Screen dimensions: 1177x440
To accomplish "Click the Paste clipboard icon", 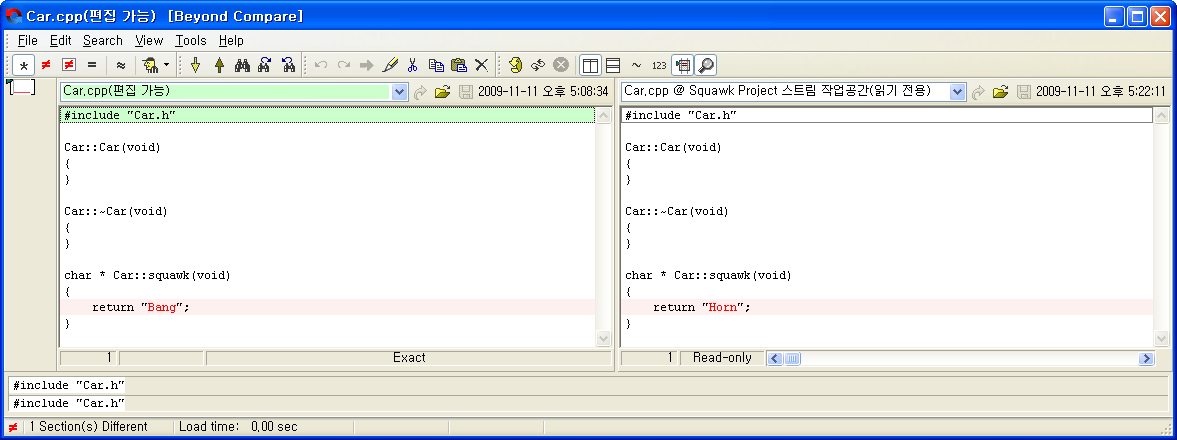I will [x=459, y=65].
